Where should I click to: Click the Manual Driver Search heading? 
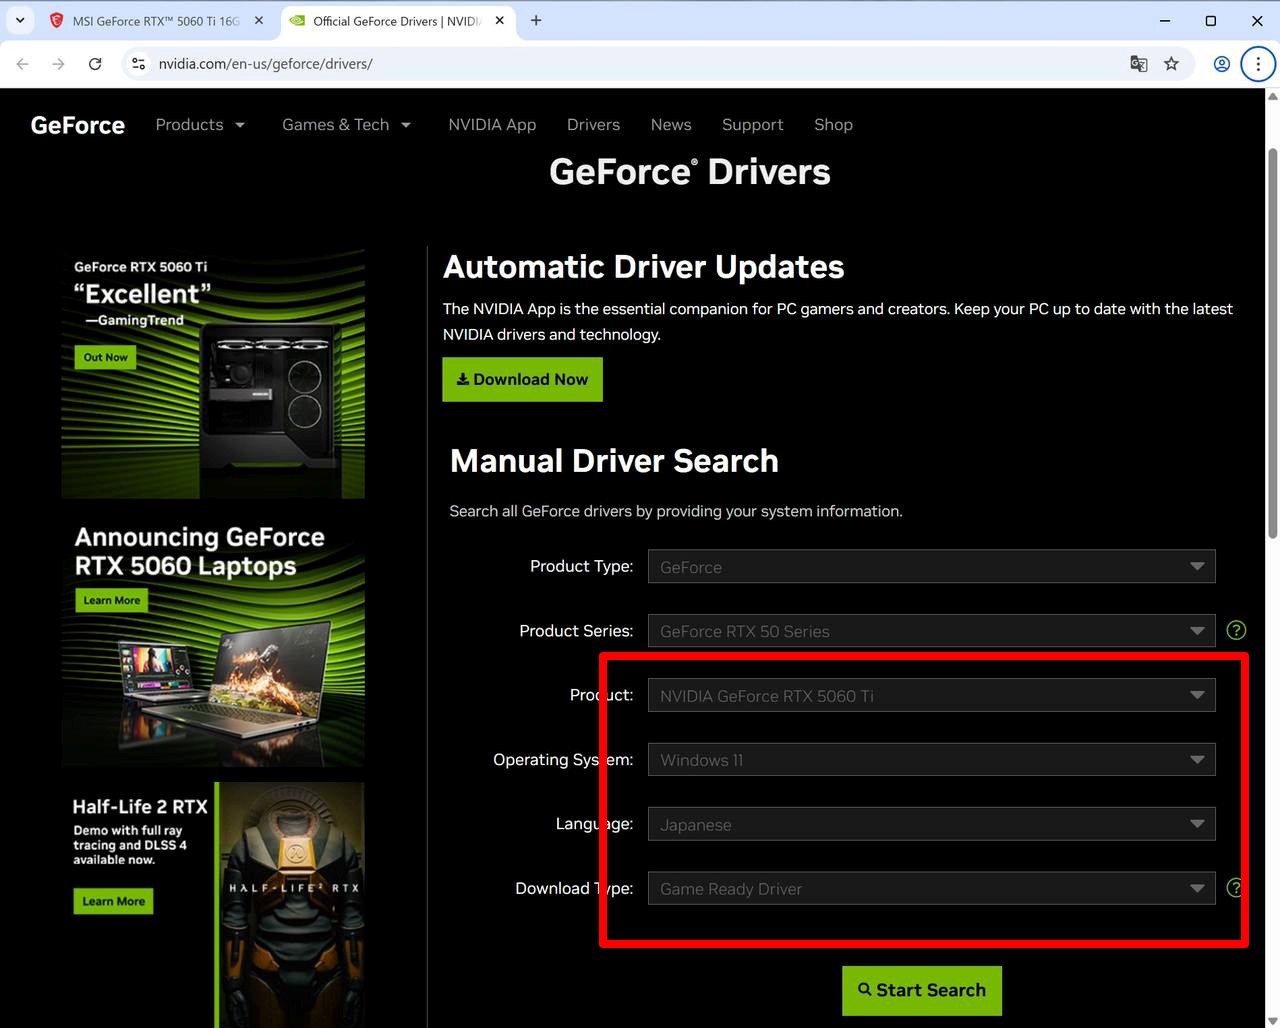614,461
